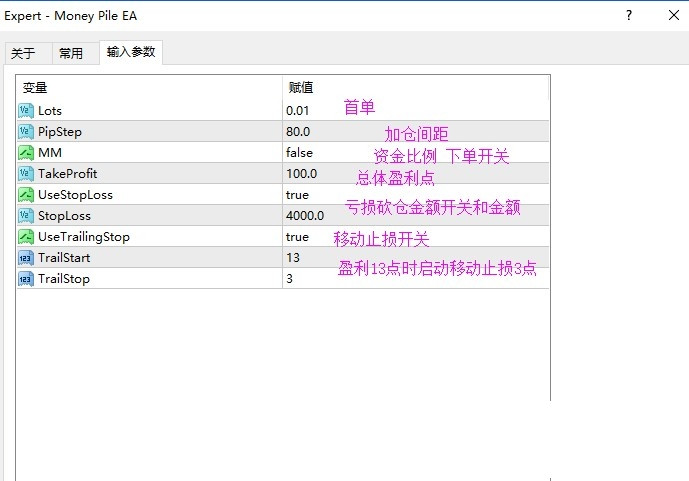Toggle the UseTrailingStop value true
The height and width of the screenshot is (481, 689).
[x=297, y=237]
